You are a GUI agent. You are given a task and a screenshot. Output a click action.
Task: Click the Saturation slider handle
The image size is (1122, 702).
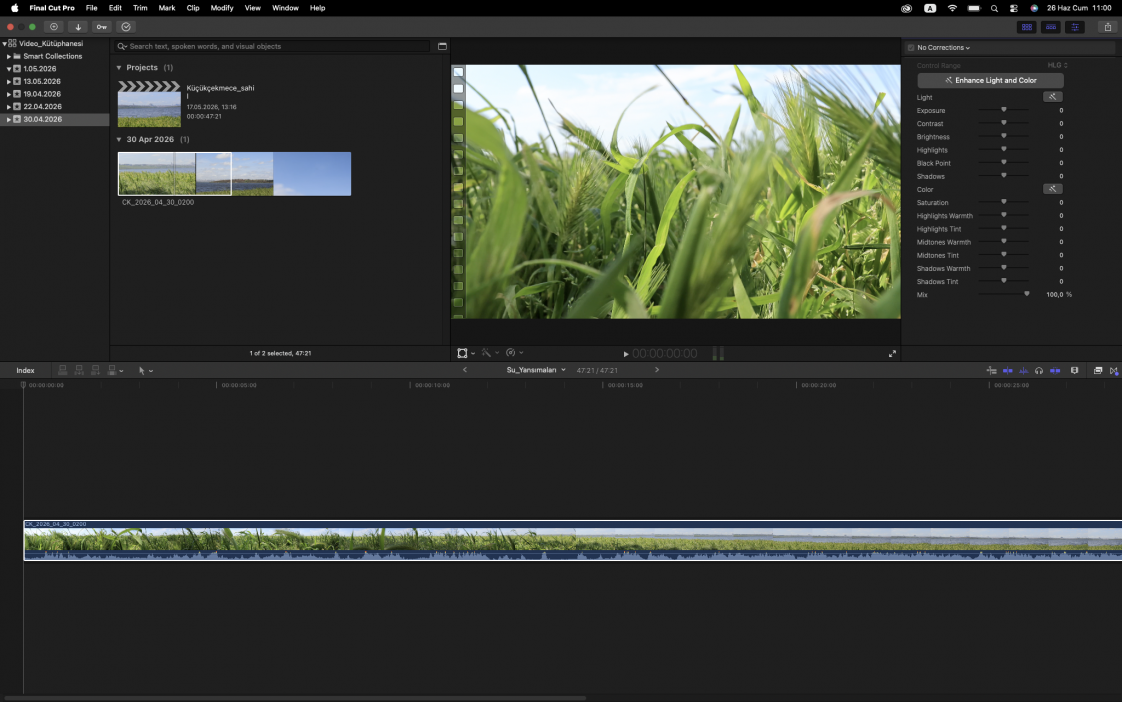click(x=1003, y=203)
